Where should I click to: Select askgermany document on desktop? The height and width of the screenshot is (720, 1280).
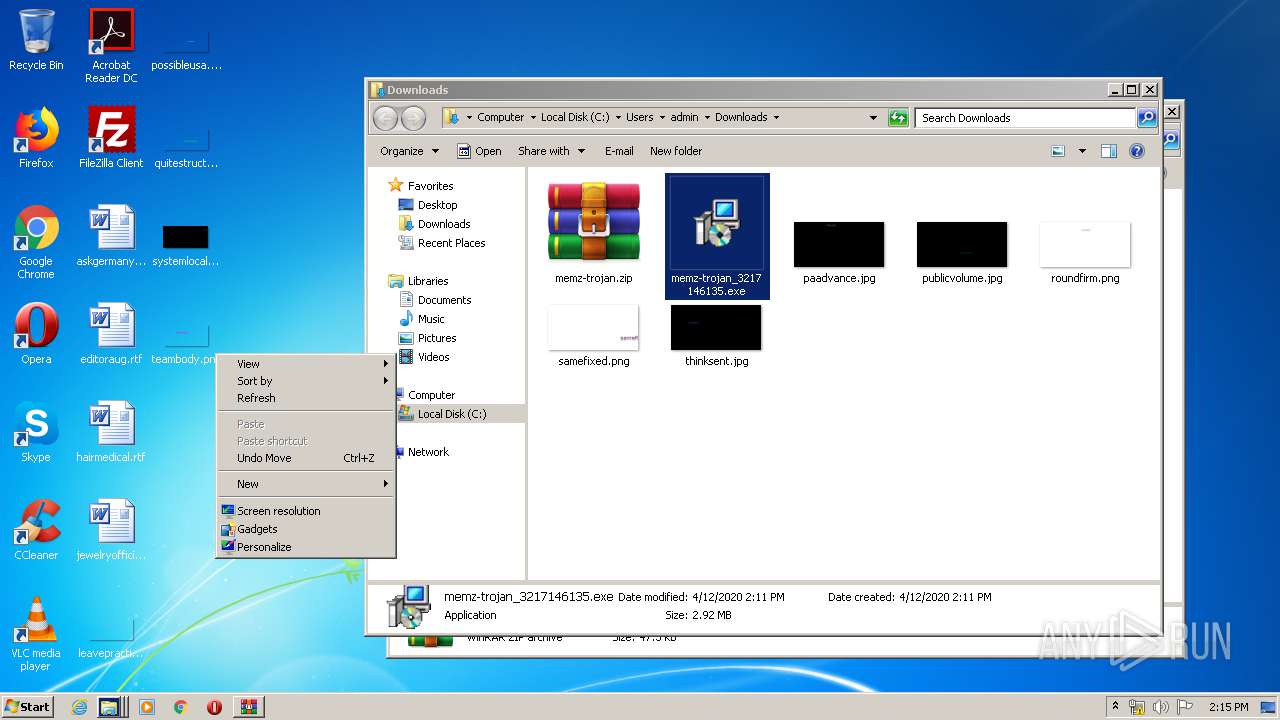pyautogui.click(x=111, y=236)
